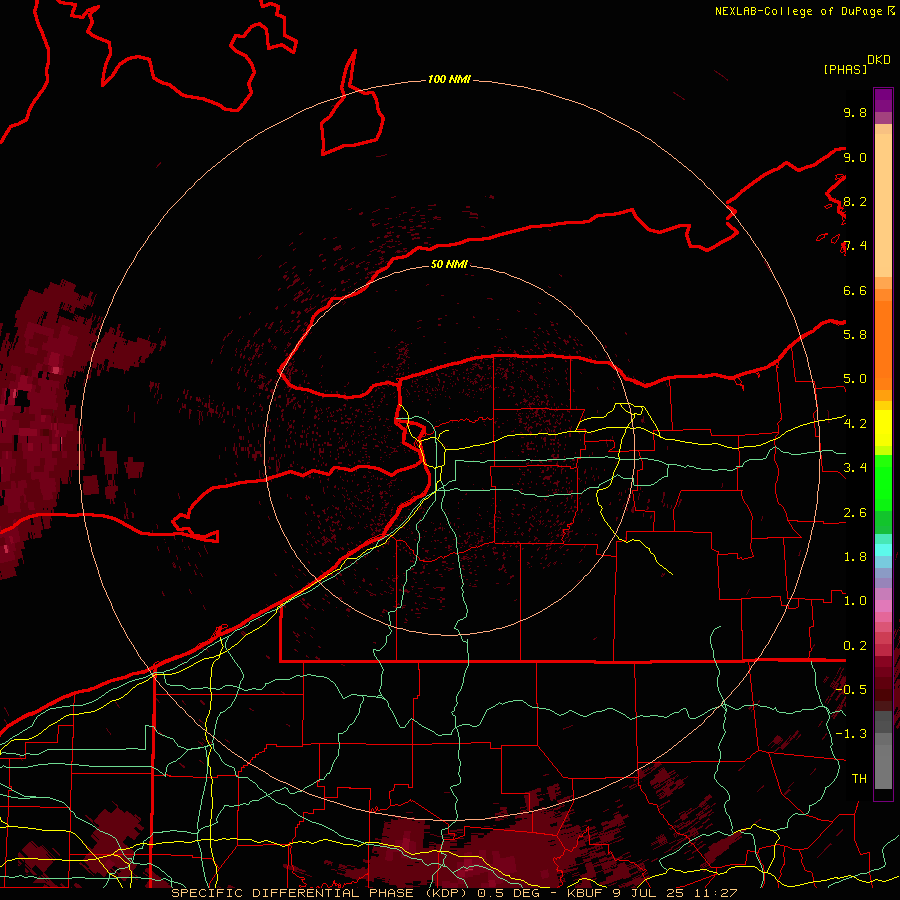Click the DKD product label
Viewport: 900px width, 900px height.
[879, 60]
